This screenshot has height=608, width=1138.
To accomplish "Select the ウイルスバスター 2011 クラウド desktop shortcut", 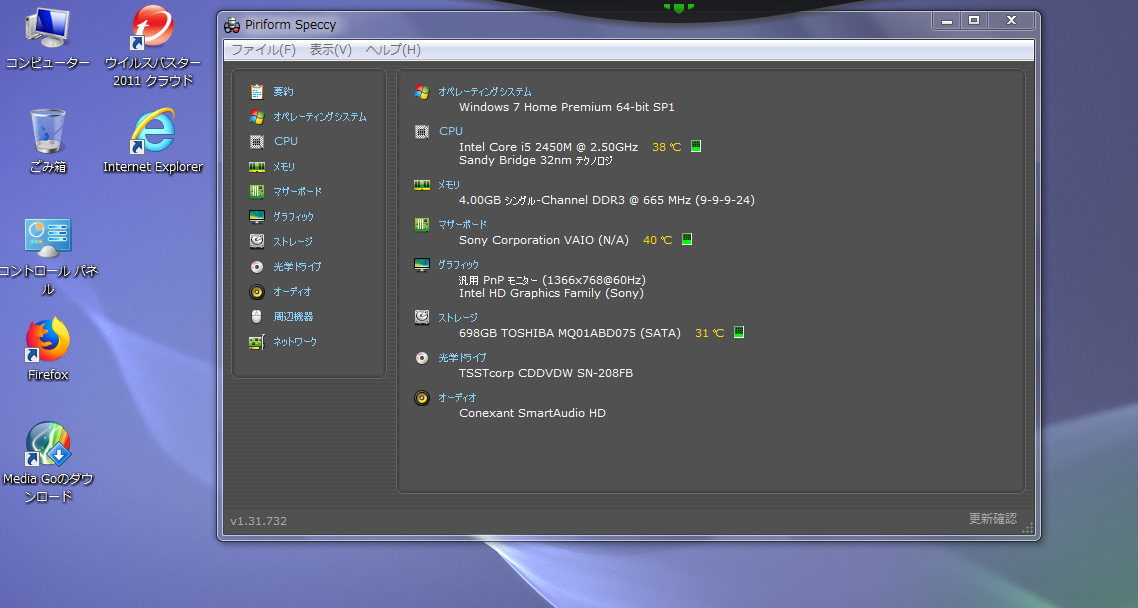I will 153,46.
